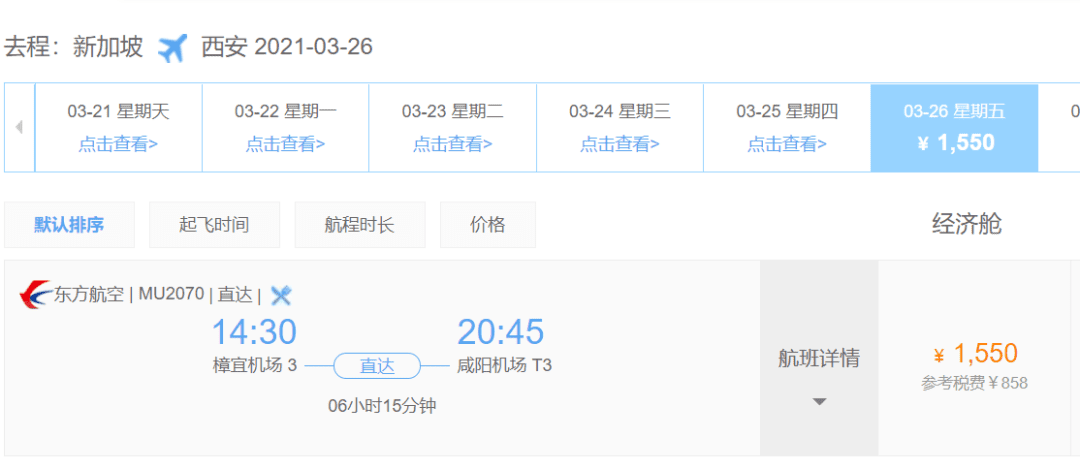
Task: Click the ¥1,550 economy fare price
Action: pos(975,353)
